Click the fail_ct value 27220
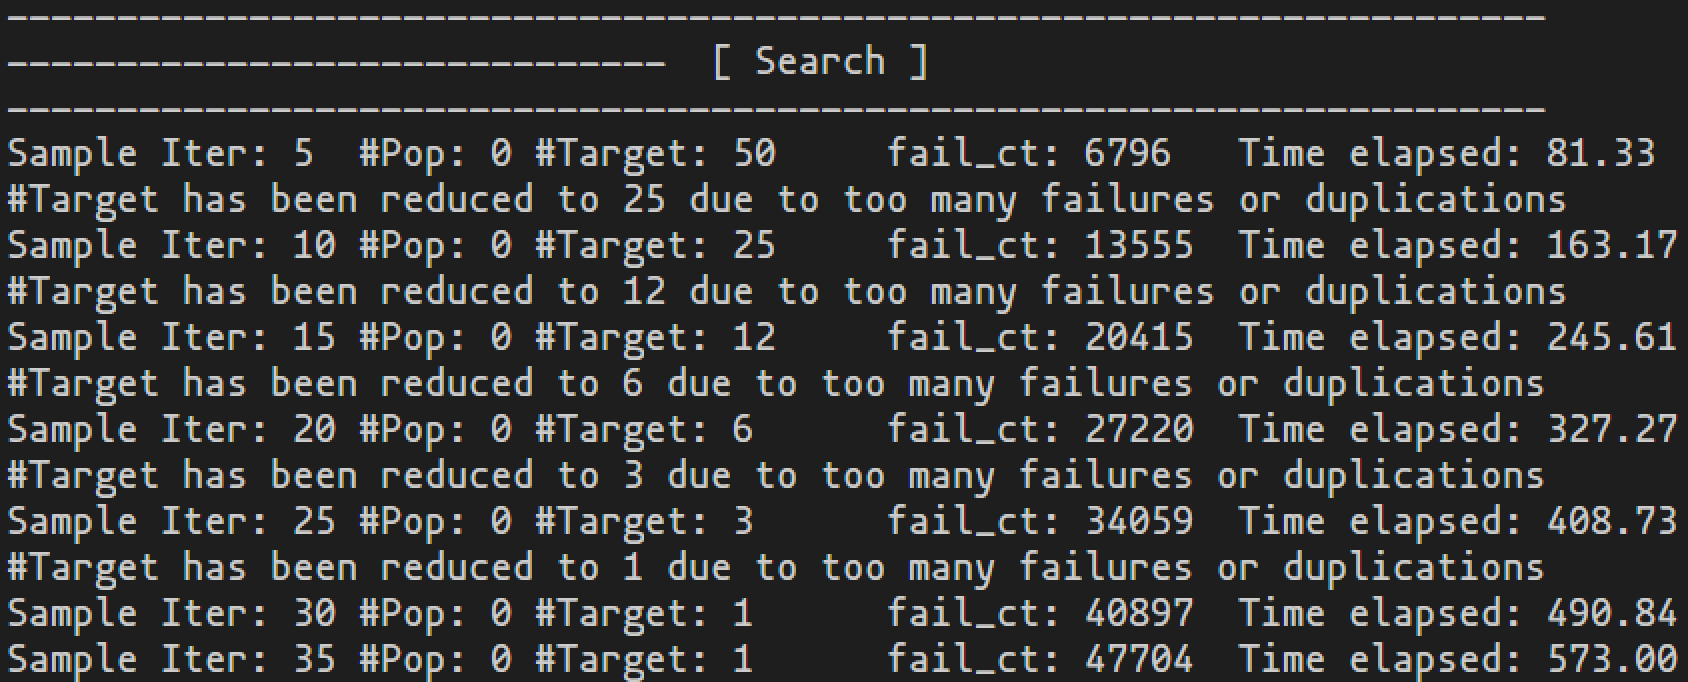The width and height of the screenshot is (1688, 682). [1139, 429]
